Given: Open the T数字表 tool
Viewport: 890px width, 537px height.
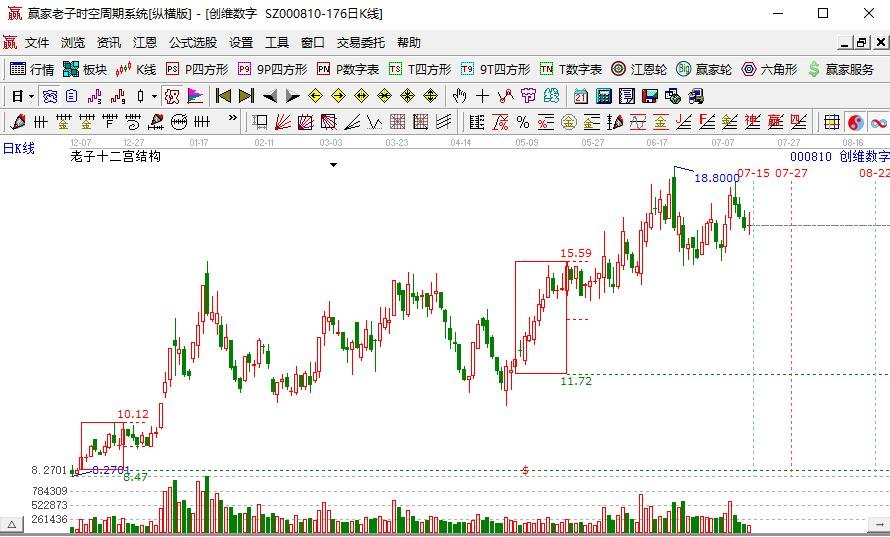Looking at the screenshot, I should click(x=571, y=69).
